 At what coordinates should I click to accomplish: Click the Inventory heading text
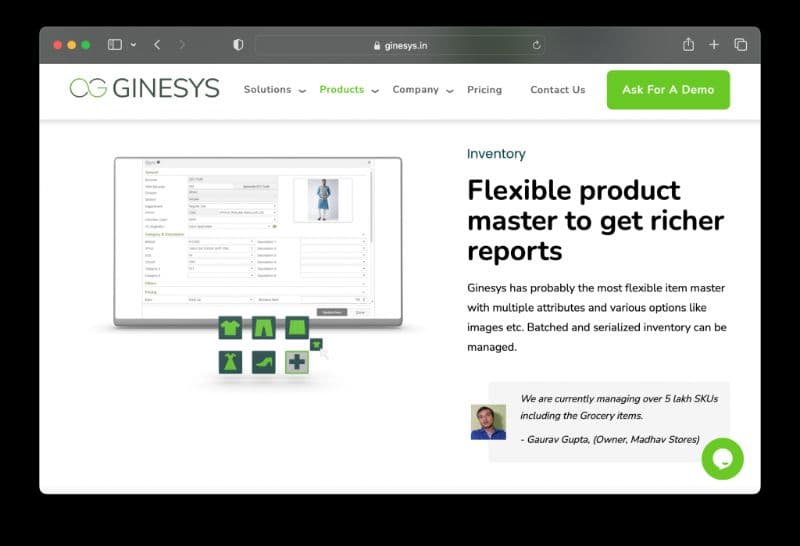tap(496, 154)
